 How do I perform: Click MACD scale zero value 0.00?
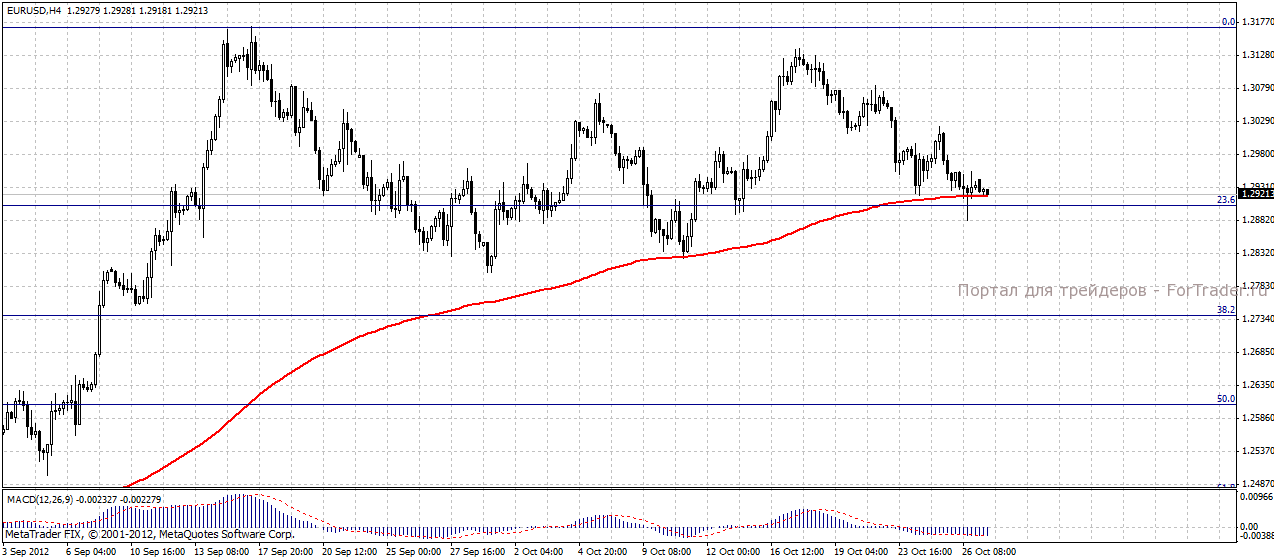click(1250, 526)
